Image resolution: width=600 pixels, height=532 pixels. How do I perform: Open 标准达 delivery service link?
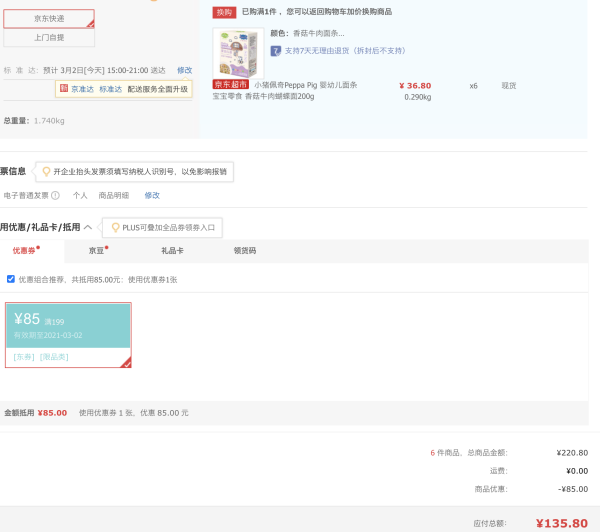coord(110,89)
